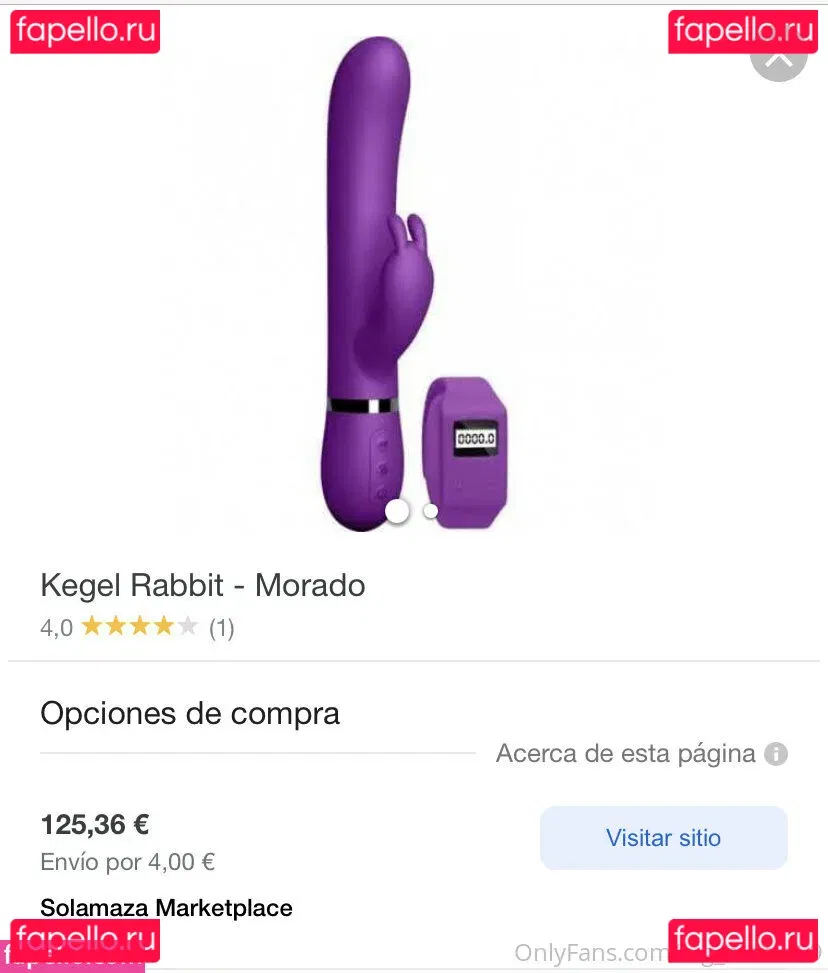Select the first image carousel dot

coord(397,511)
